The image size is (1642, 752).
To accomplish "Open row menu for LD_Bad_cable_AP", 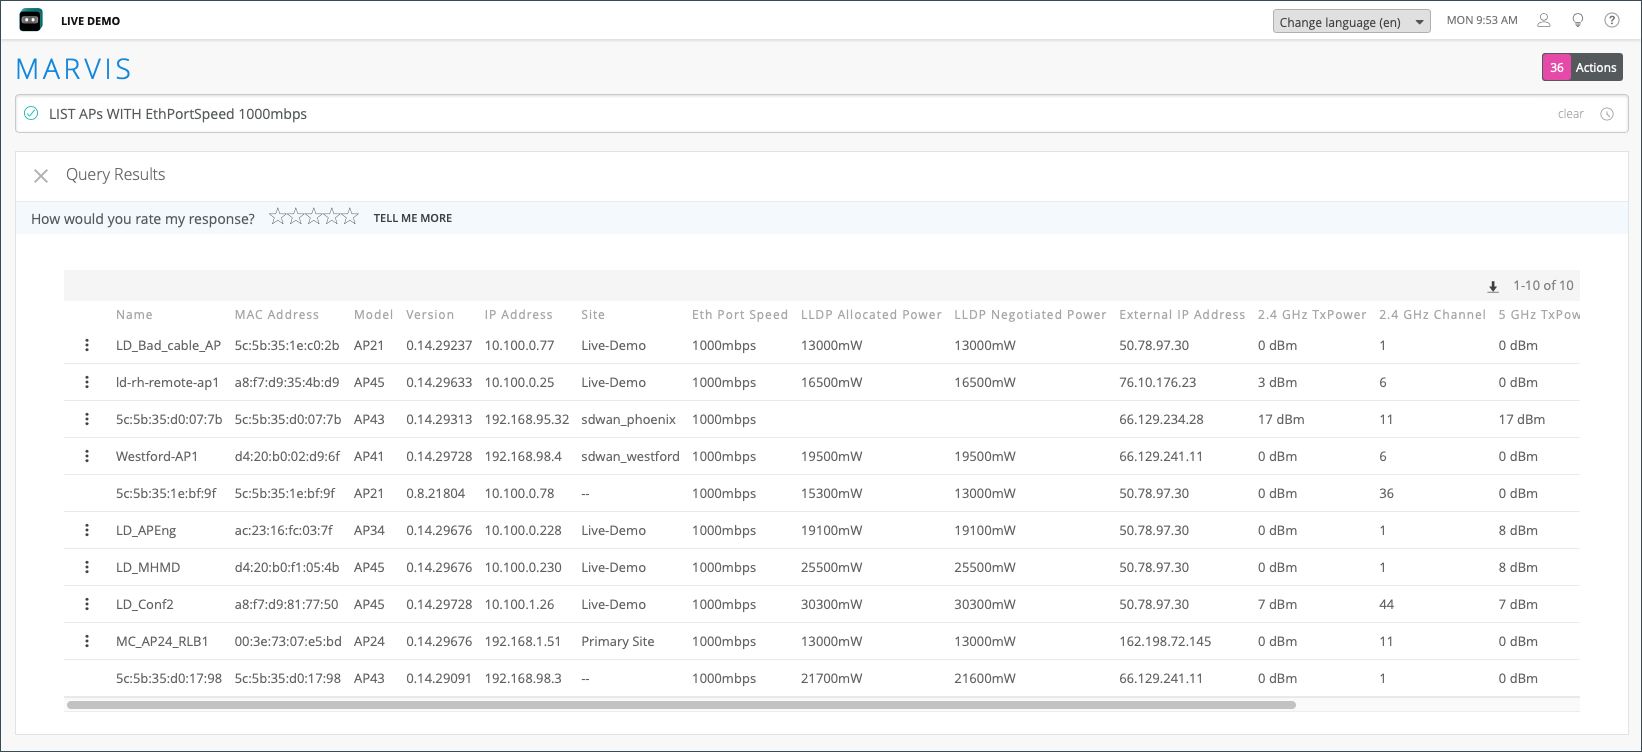I will [87, 345].
